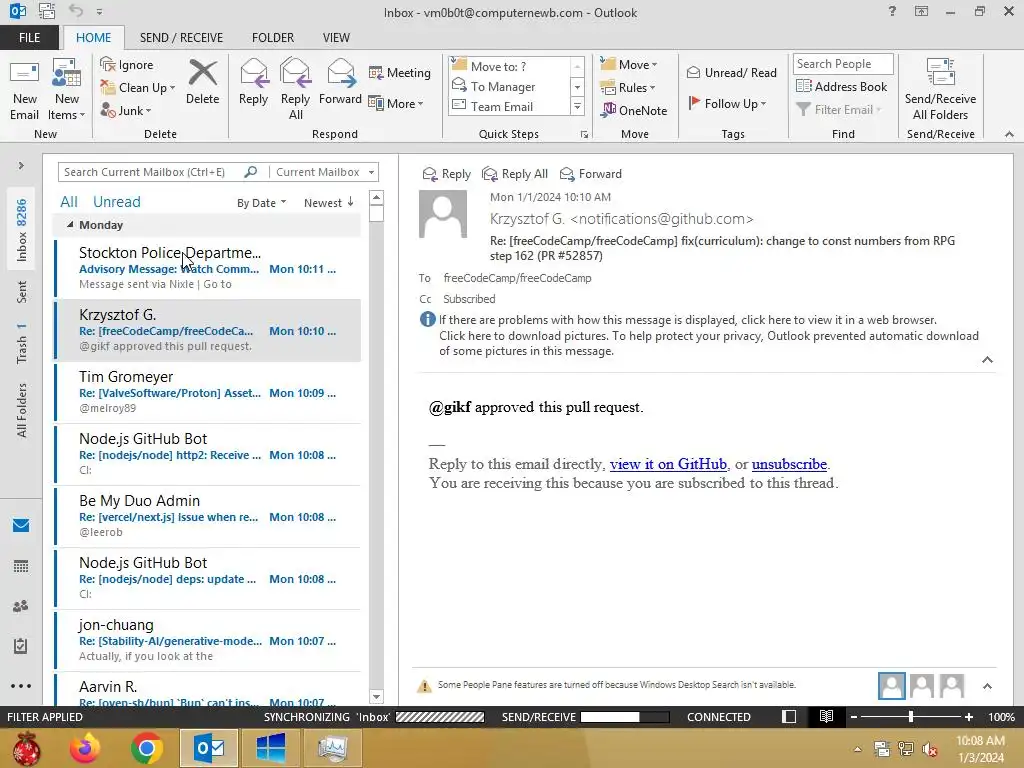Open the Trash folder
This screenshot has height=768, width=1024.
pos(22,343)
